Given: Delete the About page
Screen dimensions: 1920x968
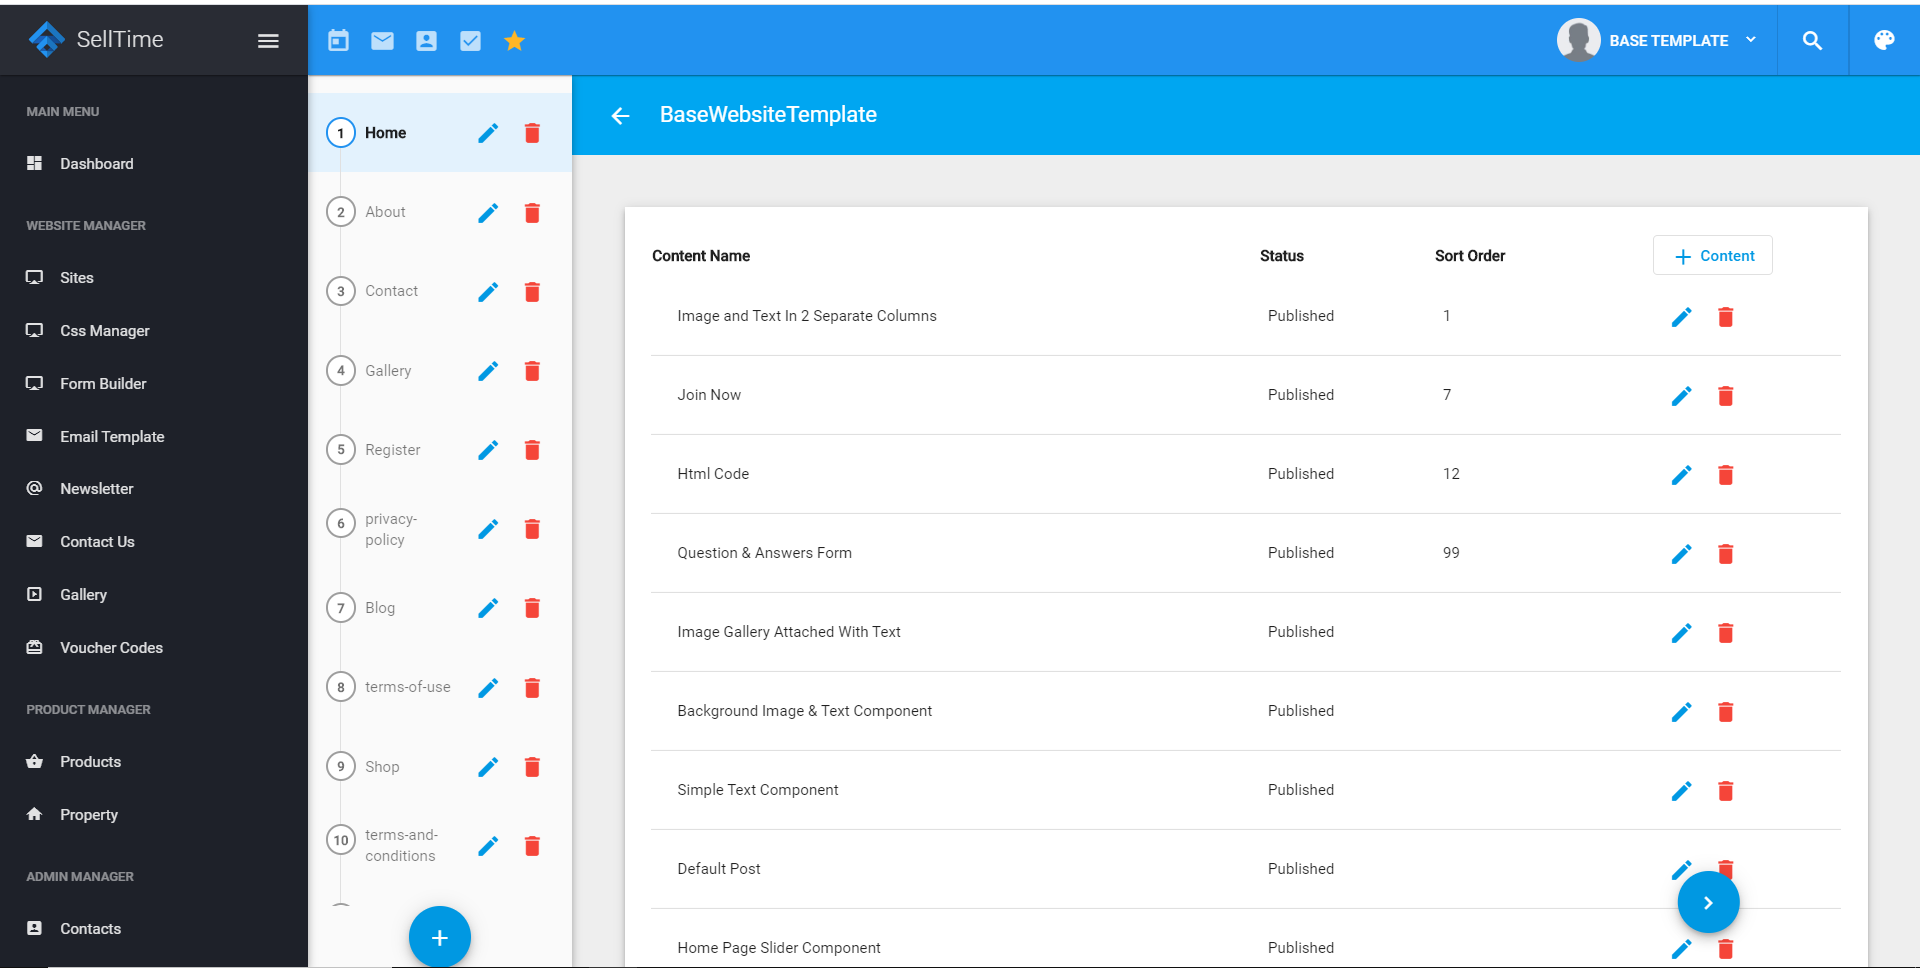Looking at the screenshot, I should tap(532, 213).
